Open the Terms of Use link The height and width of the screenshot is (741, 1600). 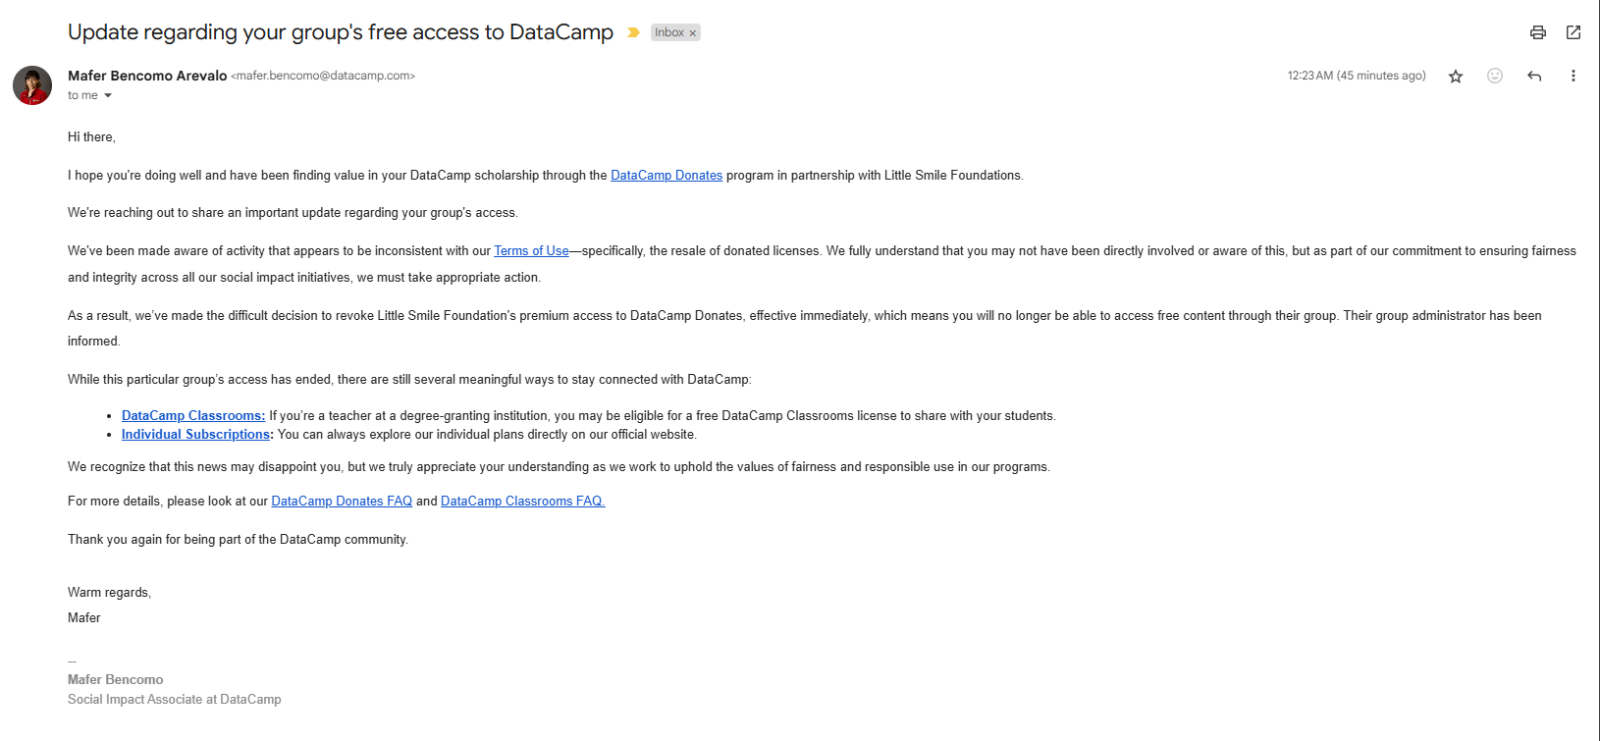(x=531, y=251)
